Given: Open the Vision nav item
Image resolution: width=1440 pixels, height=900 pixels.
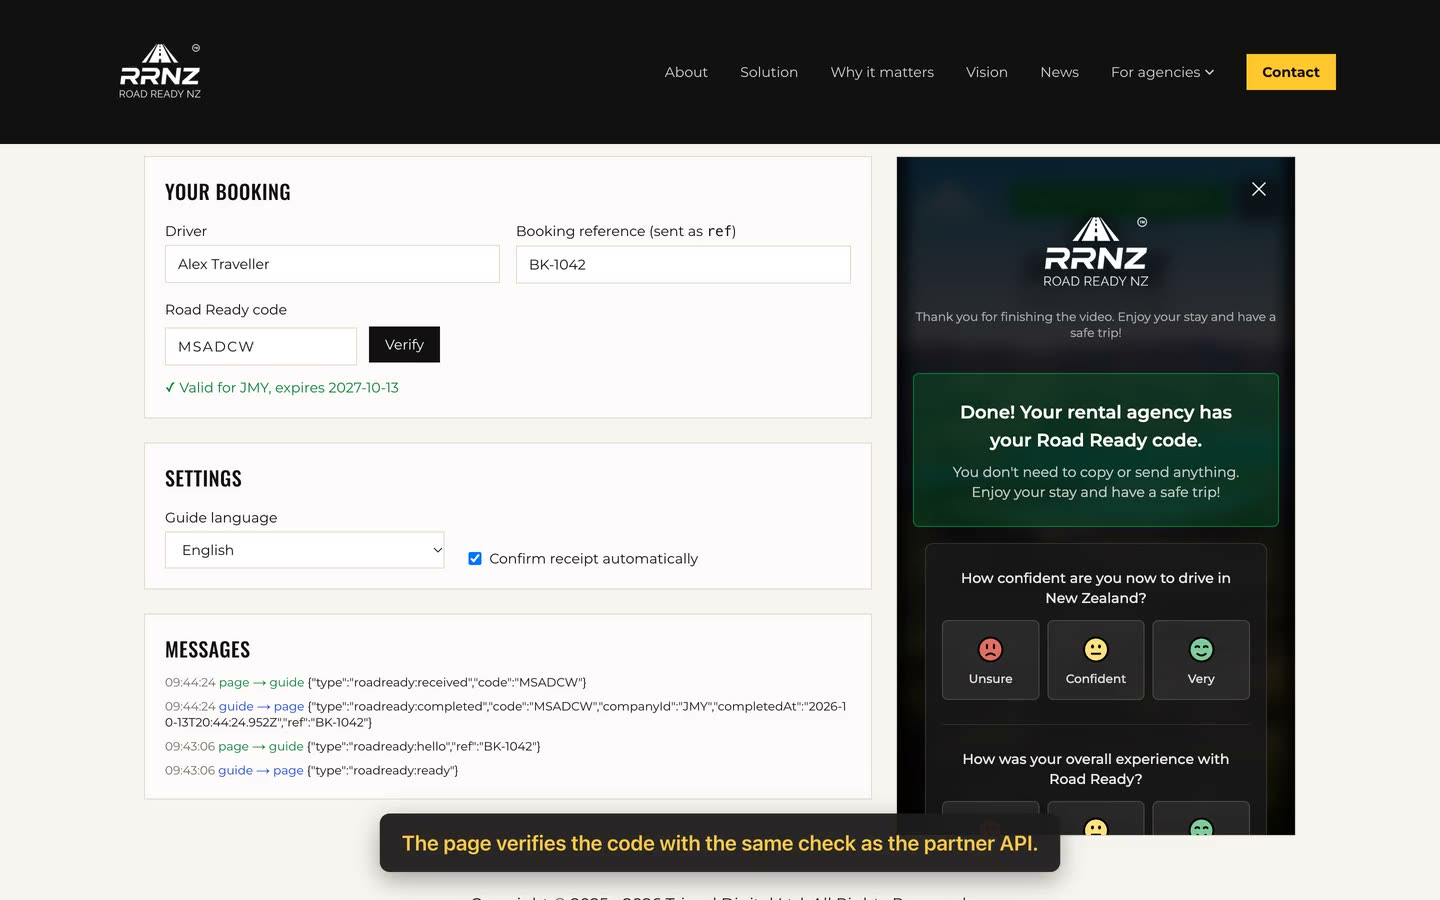Looking at the screenshot, I should (x=987, y=72).
